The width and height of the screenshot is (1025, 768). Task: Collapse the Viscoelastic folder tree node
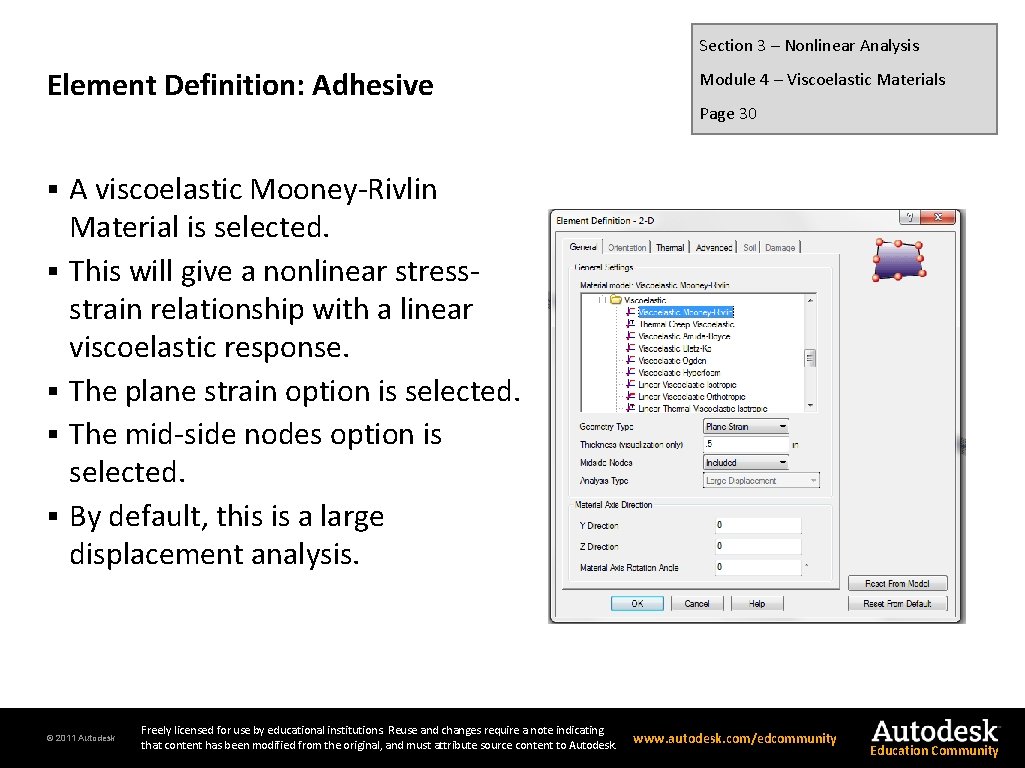(x=601, y=300)
